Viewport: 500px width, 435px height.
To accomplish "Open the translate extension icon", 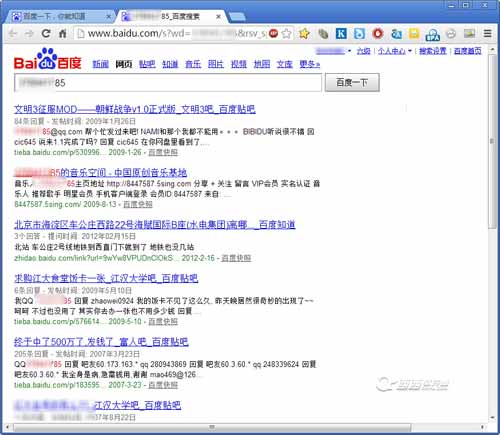I will [396, 33].
